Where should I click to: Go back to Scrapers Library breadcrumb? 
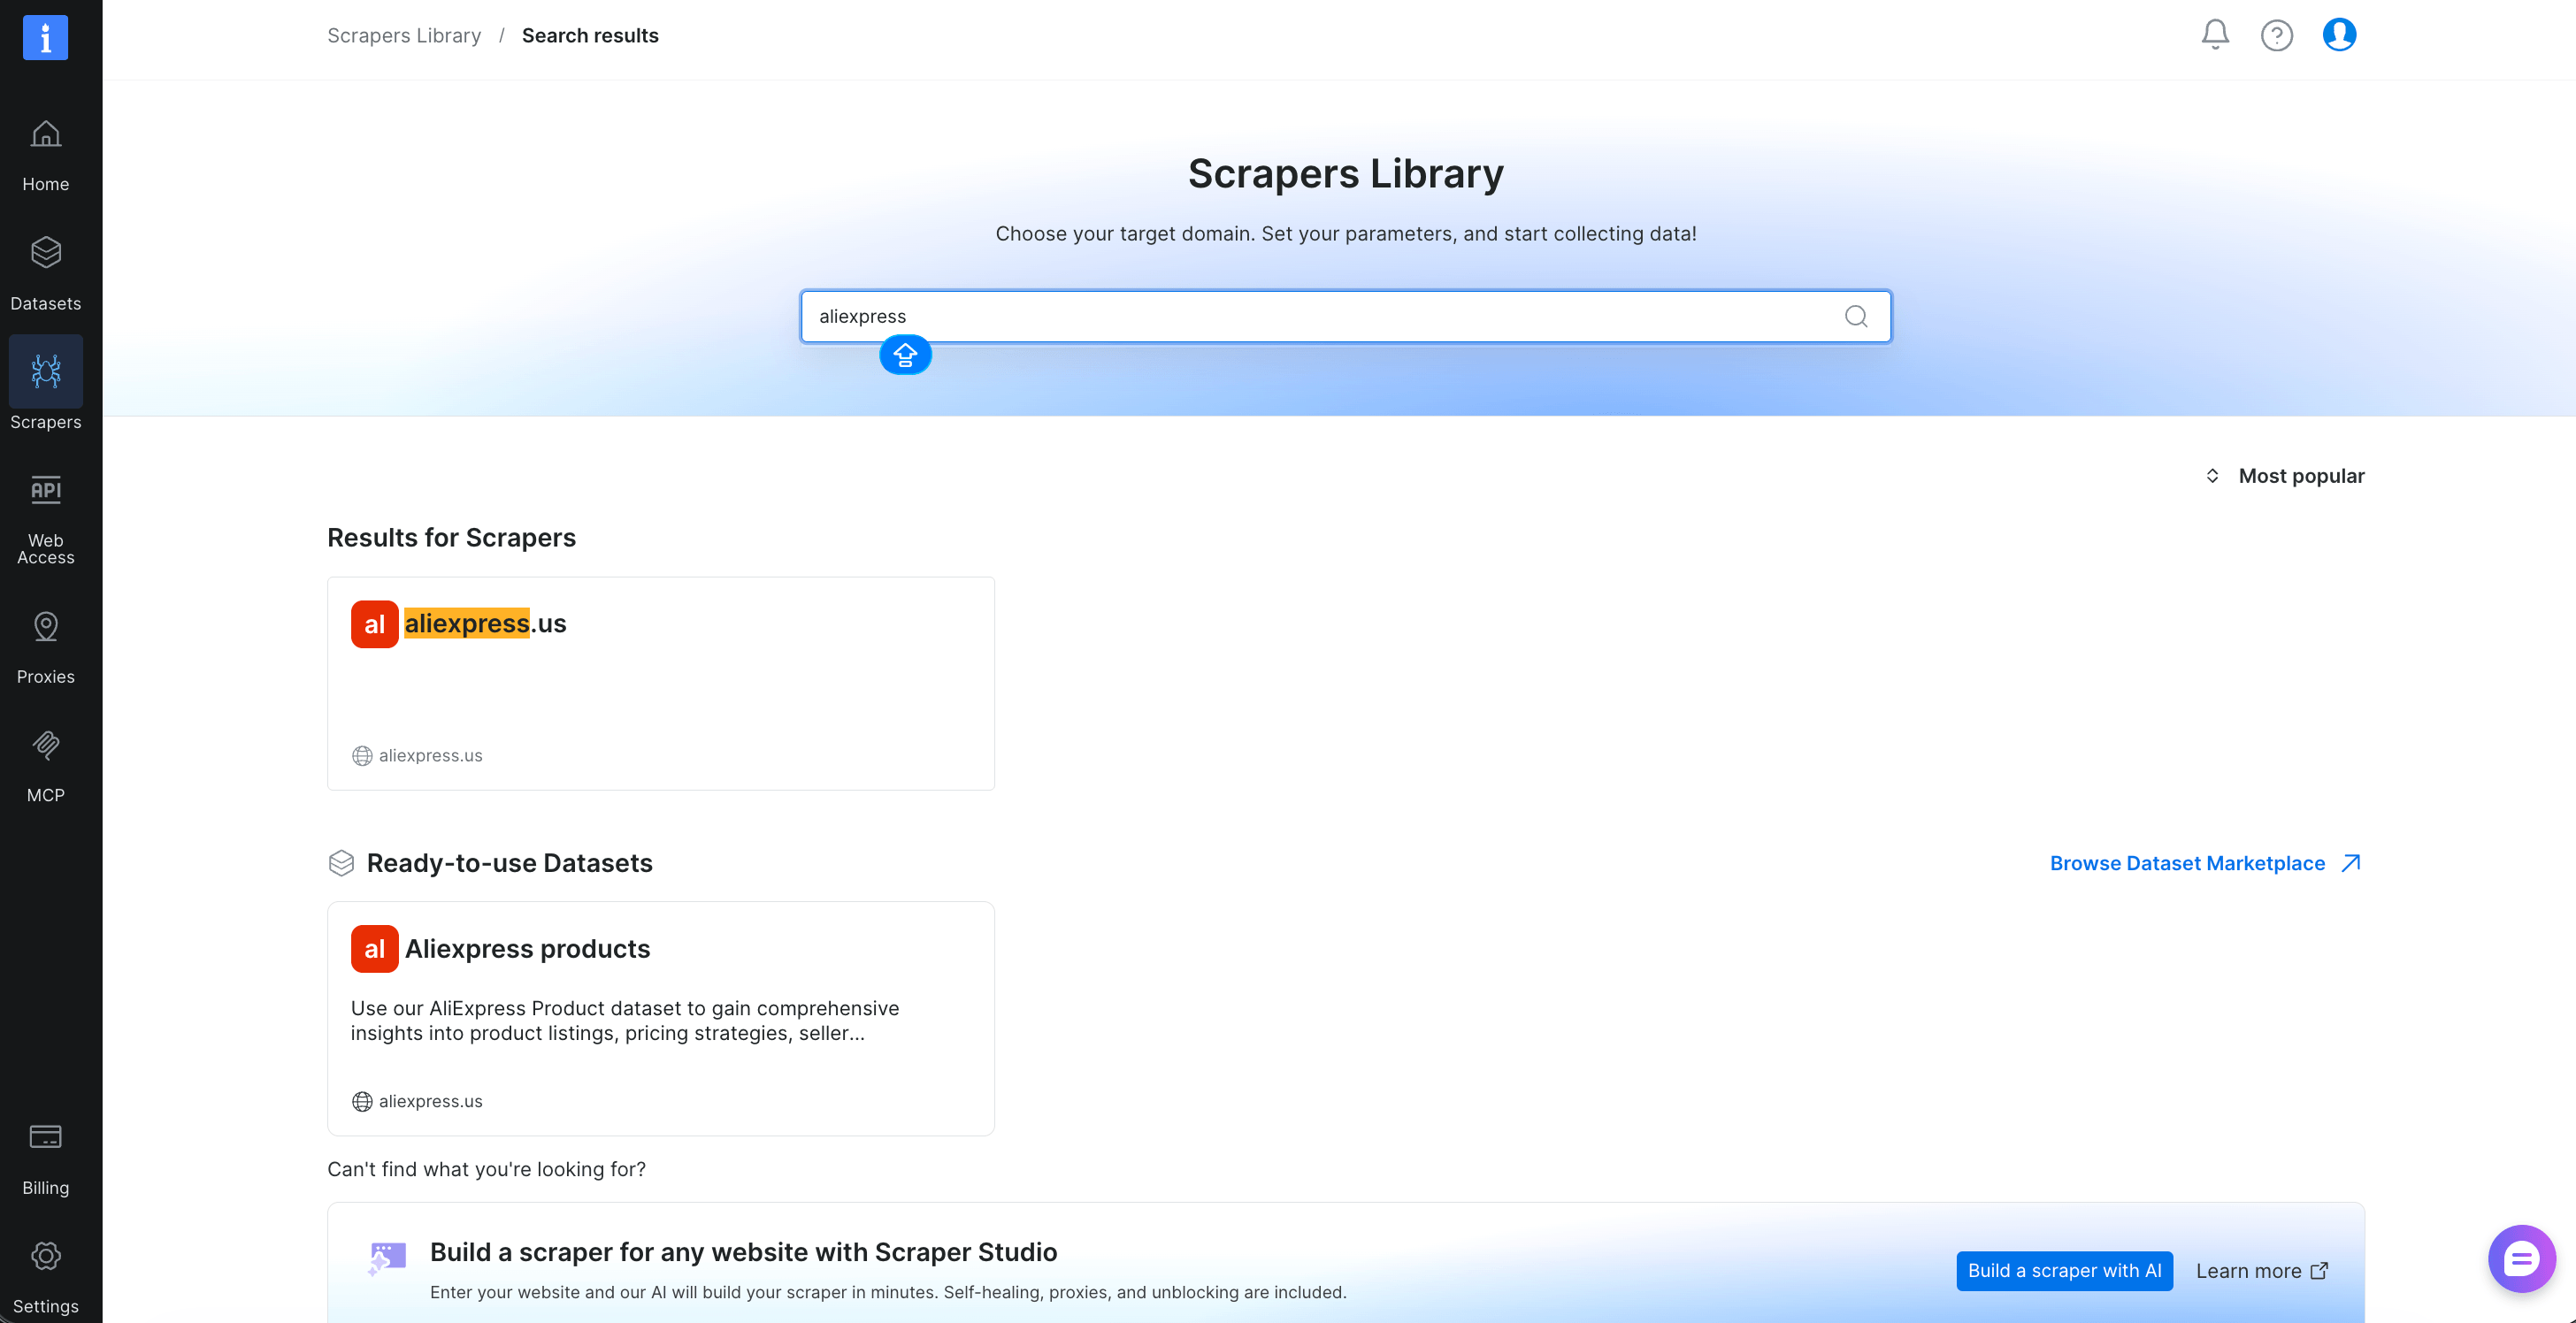tap(404, 35)
